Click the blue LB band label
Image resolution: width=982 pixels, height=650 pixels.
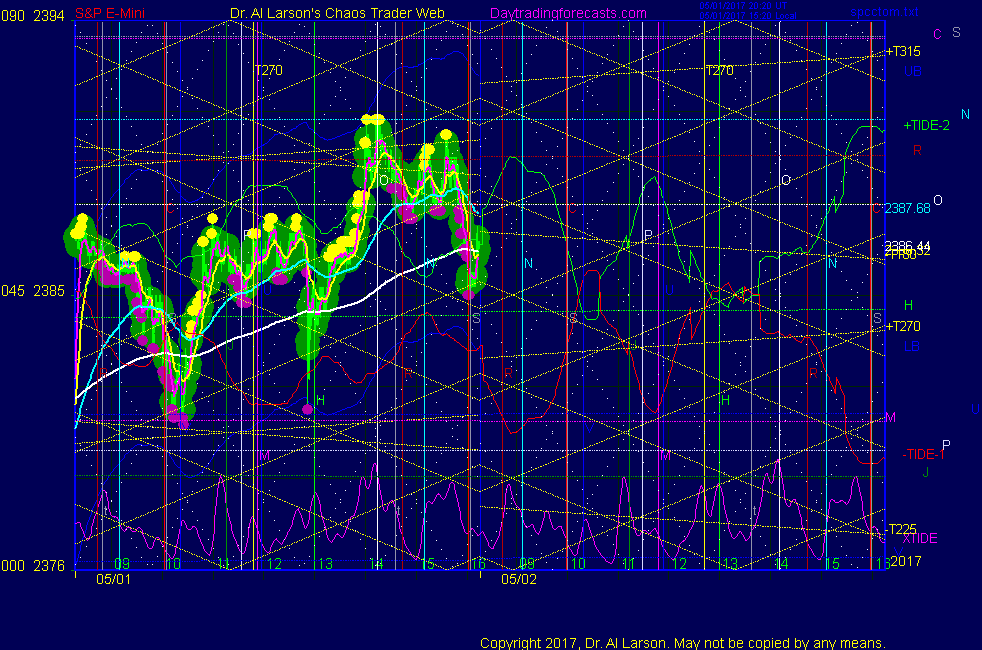point(912,346)
